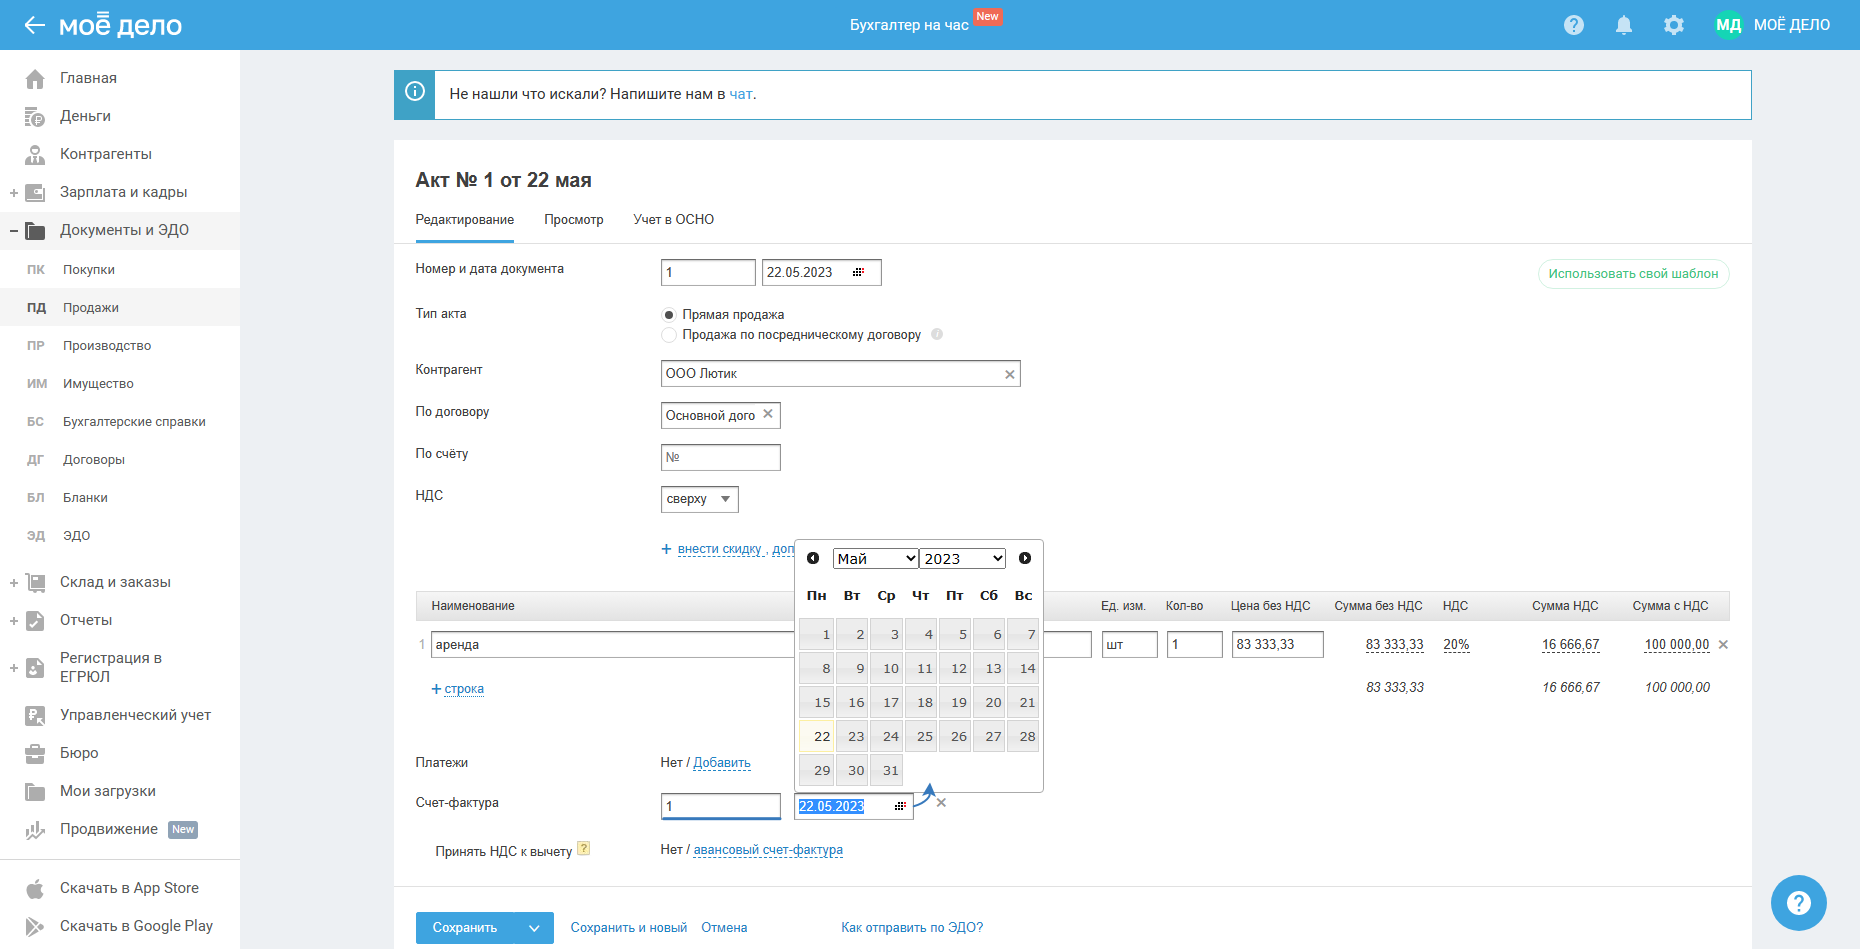Image resolution: width=1860 pixels, height=949 pixels.
Task: Expand the Сохранить button arrow menu
Action: tap(534, 928)
